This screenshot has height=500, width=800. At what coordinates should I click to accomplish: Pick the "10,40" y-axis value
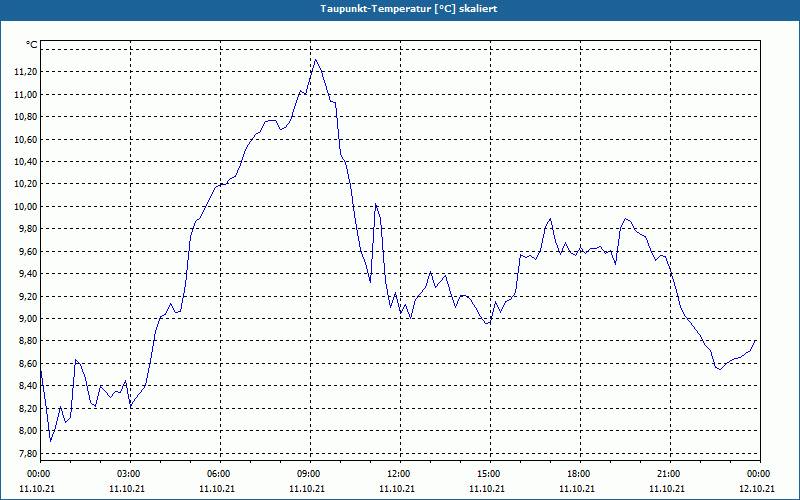(x=25, y=162)
